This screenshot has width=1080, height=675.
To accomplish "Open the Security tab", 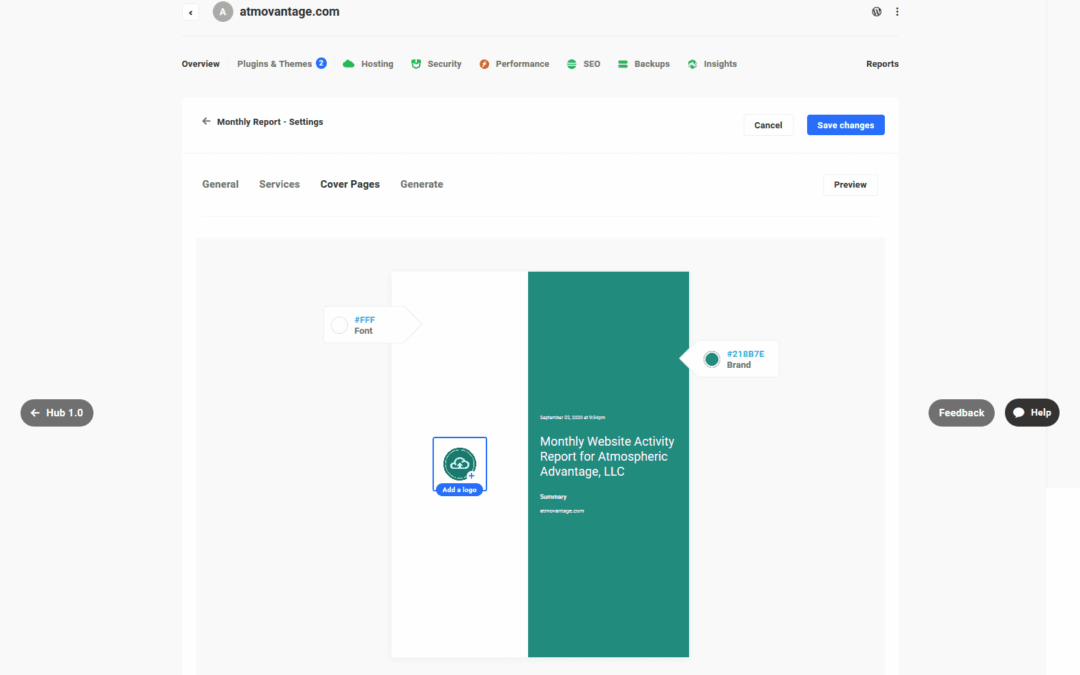I will [444, 64].
